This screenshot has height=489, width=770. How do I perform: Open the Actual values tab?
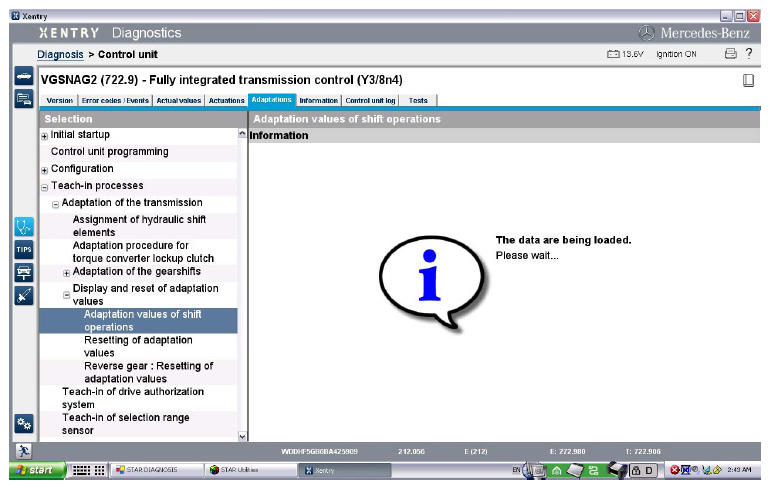point(180,100)
